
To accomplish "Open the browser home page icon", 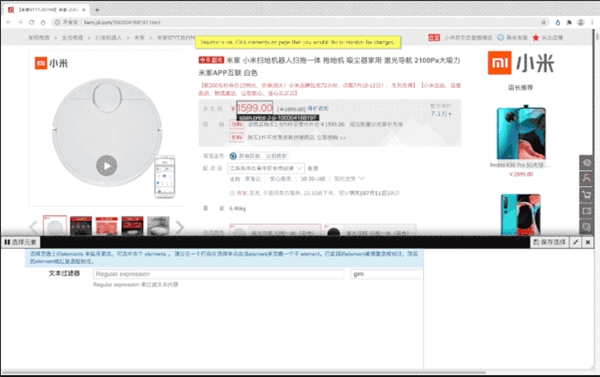I will click(43, 22).
